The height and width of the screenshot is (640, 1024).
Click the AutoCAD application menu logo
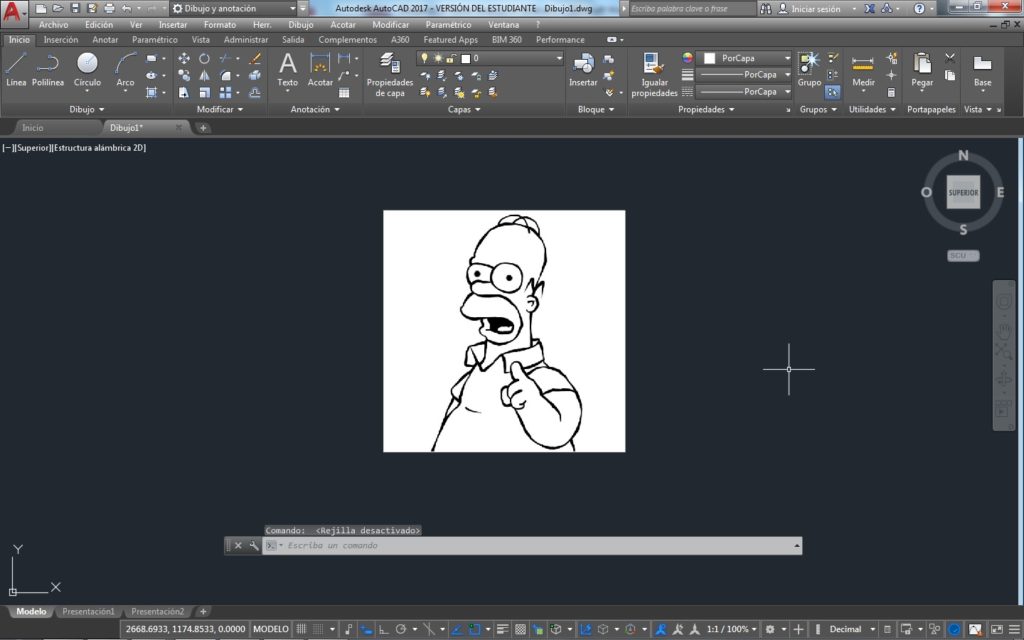coord(12,12)
